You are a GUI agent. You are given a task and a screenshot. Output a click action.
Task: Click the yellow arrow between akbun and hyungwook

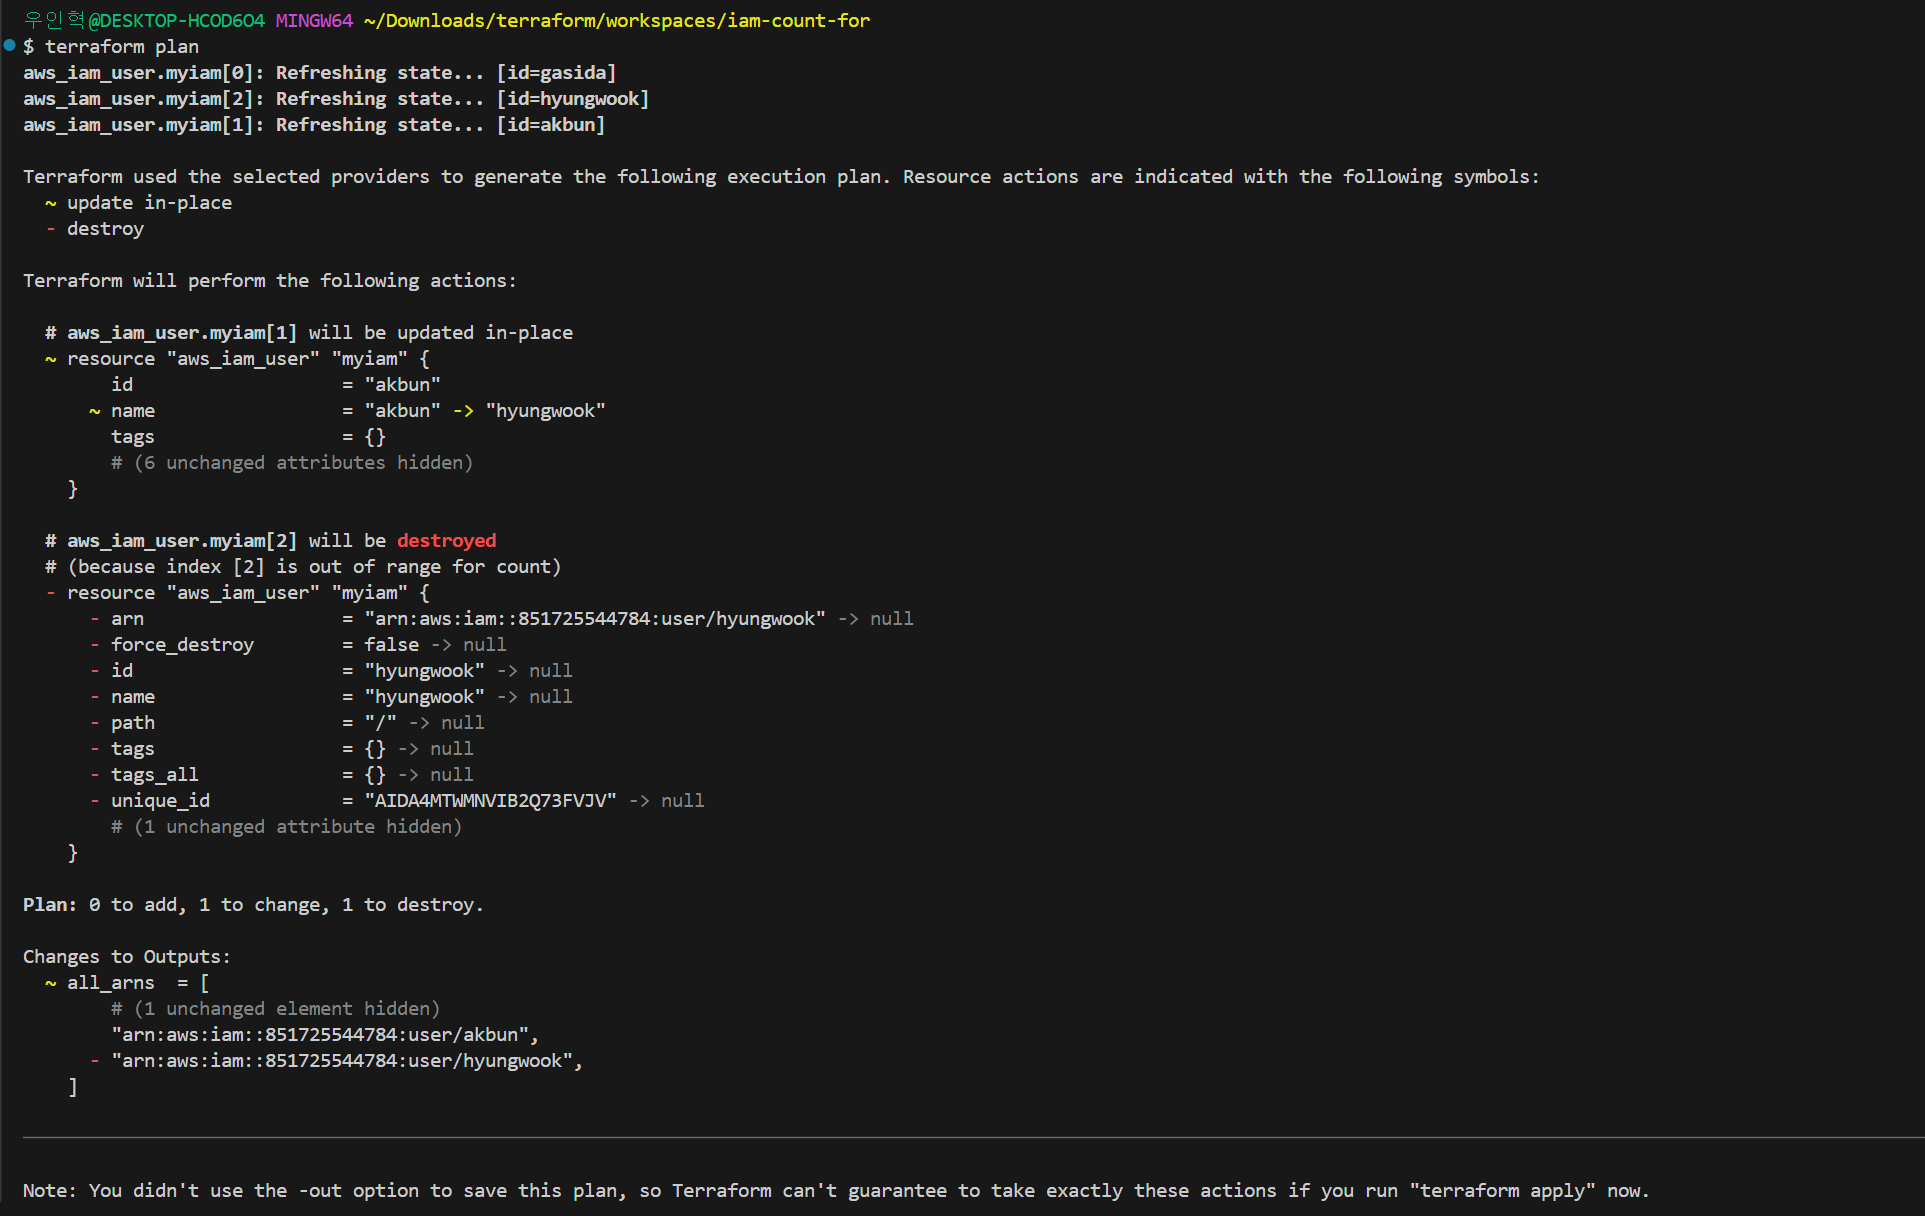[x=463, y=411]
